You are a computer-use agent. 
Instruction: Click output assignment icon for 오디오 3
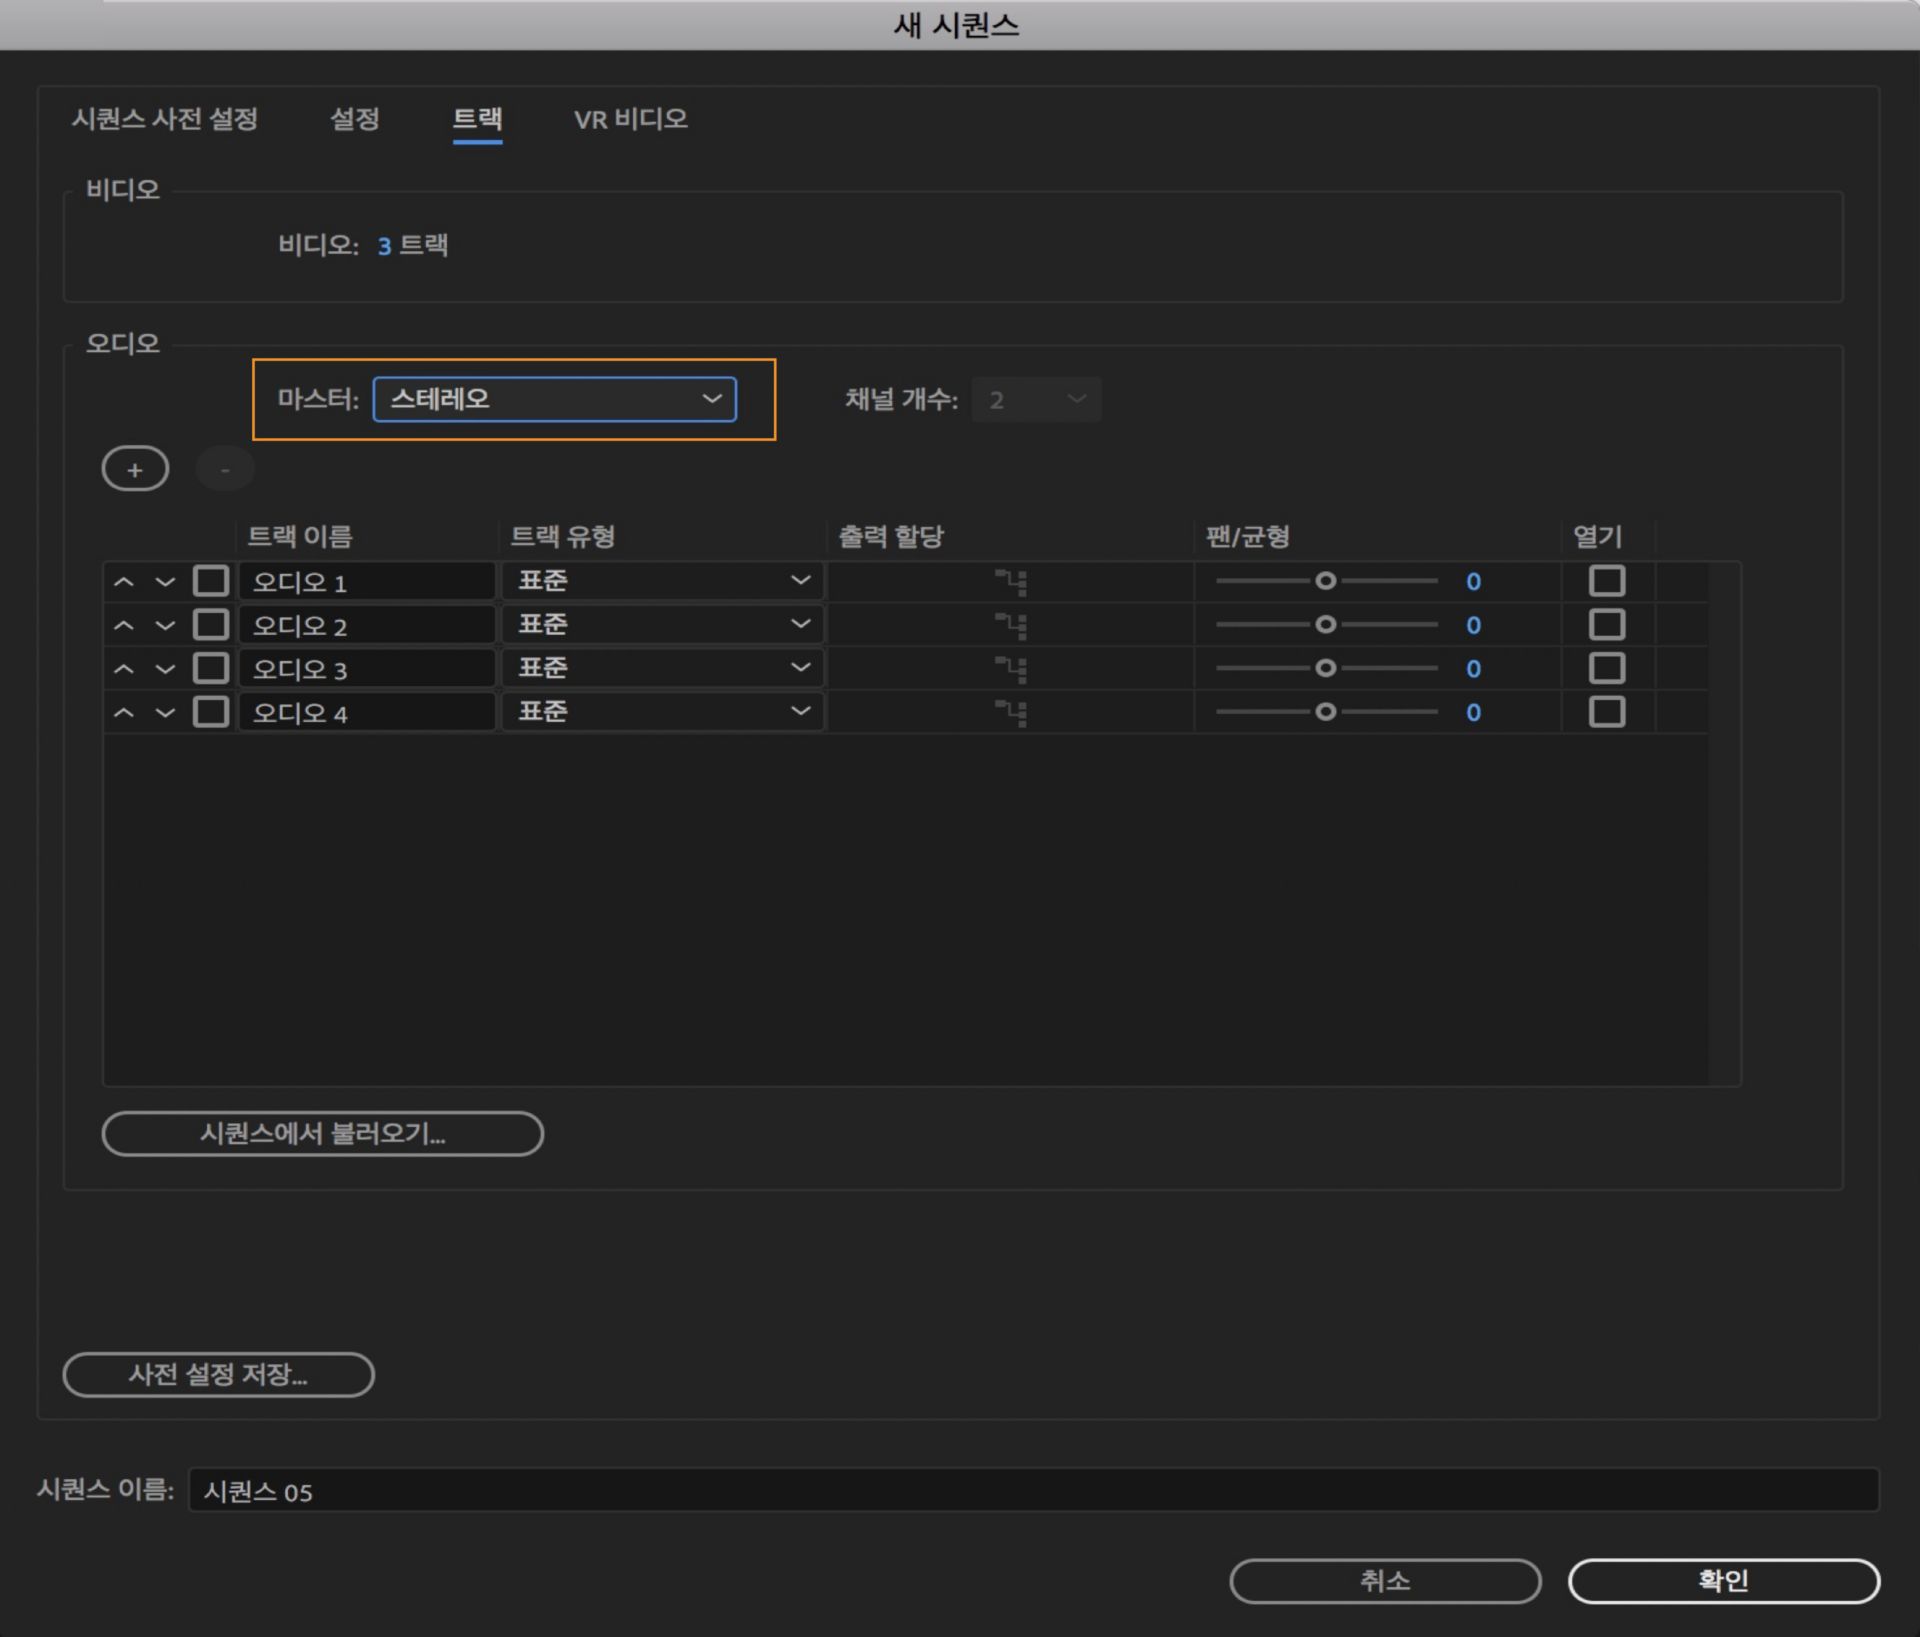1011,668
